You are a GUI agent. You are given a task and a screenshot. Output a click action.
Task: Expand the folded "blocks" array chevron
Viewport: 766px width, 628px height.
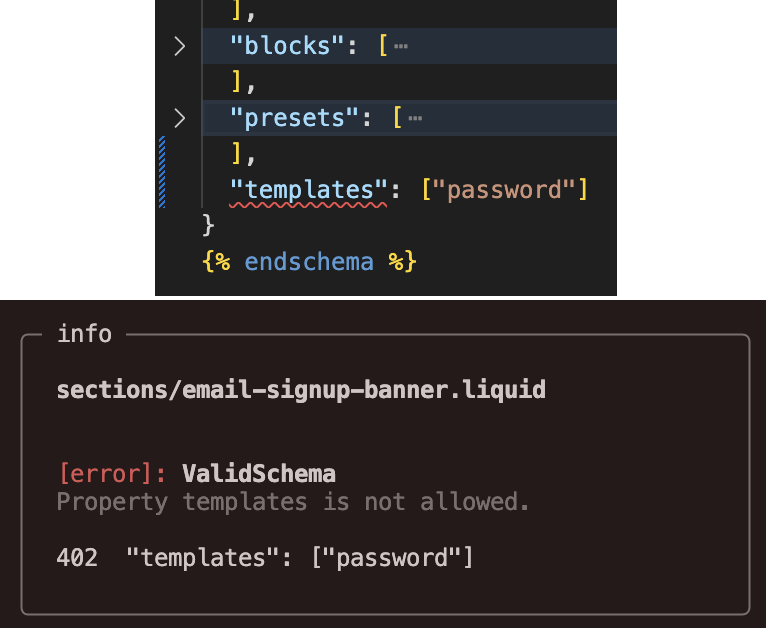tap(179, 46)
